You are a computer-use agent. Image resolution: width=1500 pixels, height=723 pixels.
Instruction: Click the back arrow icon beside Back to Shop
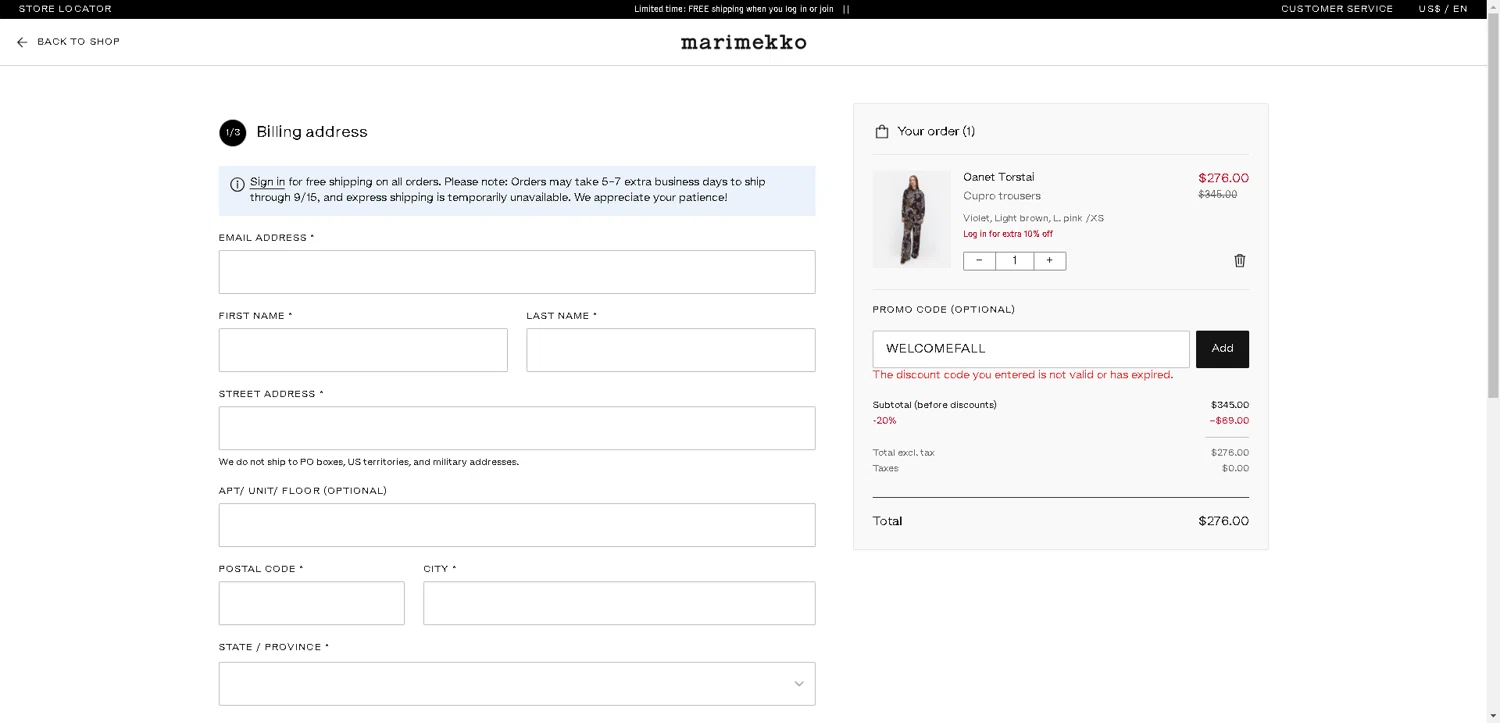(22, 42)
